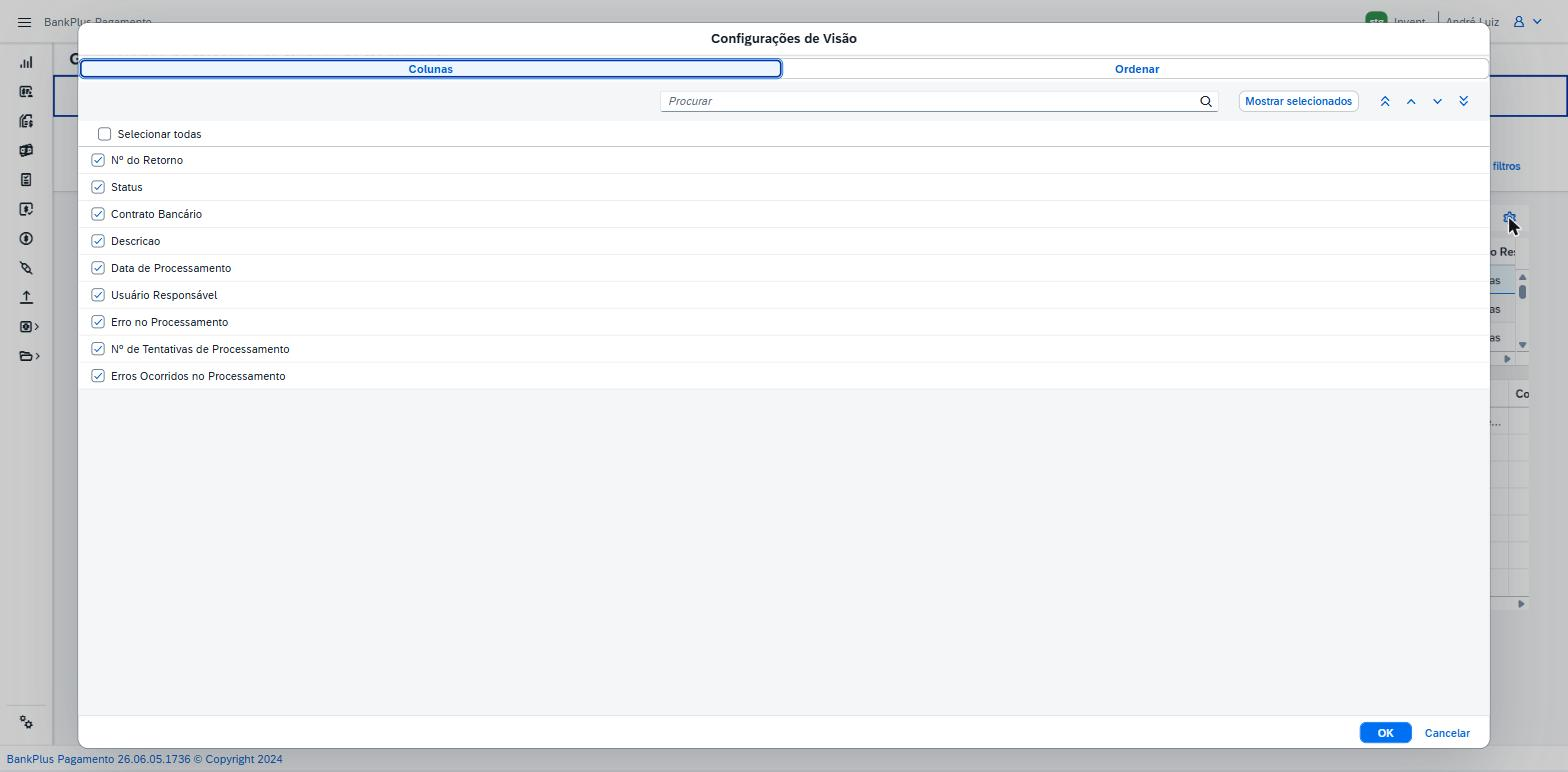Click the table settings gear icon
The width and height of the screenshot is (1568, 772).
1509,217
